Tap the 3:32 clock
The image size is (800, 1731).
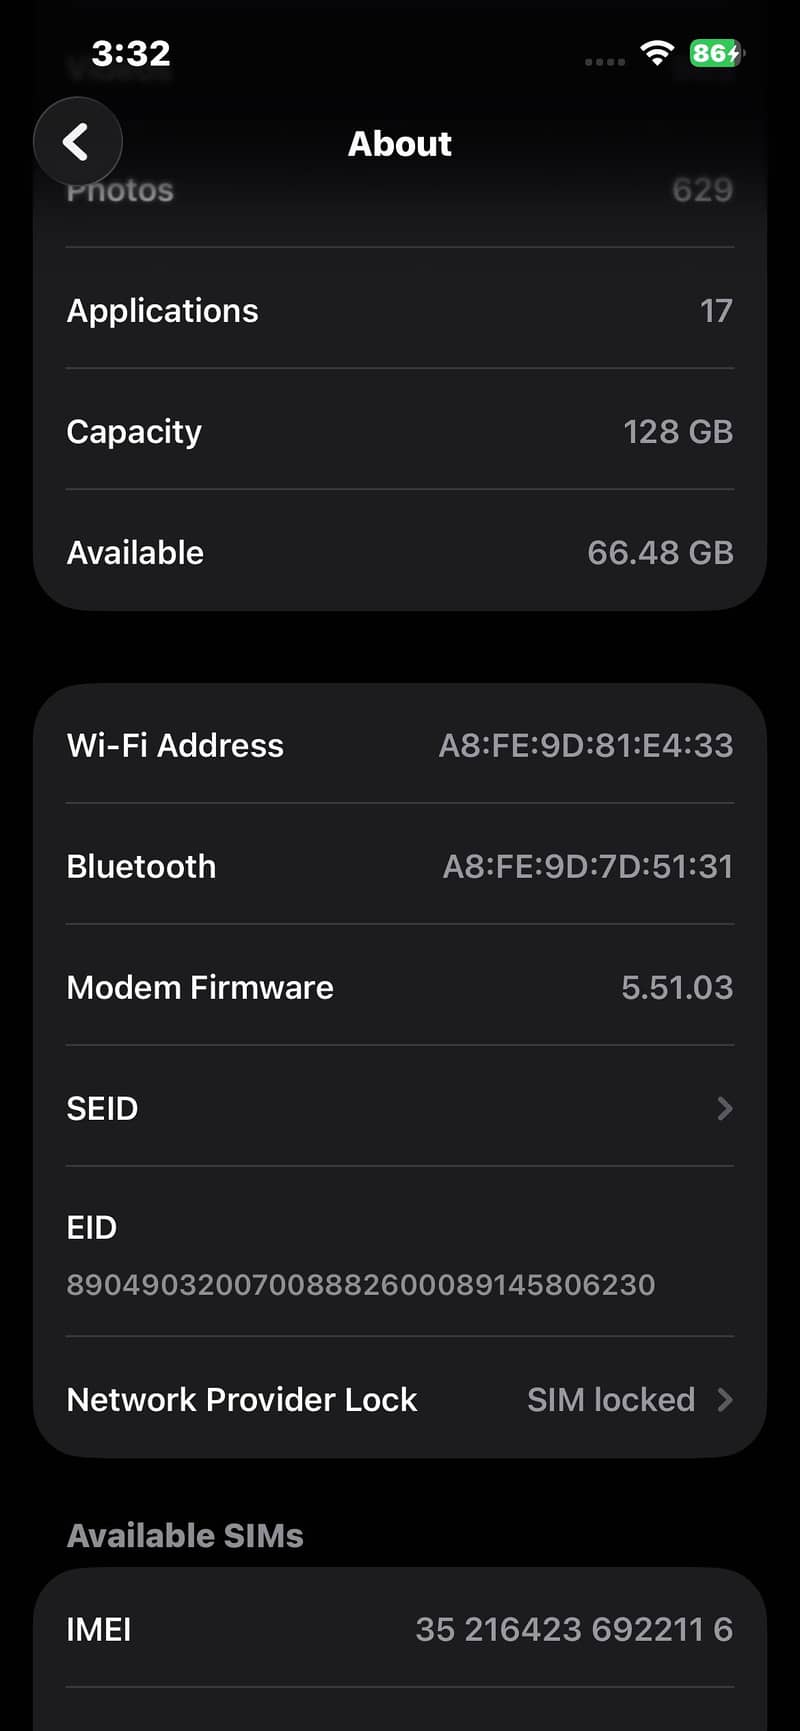pos(131,53)
